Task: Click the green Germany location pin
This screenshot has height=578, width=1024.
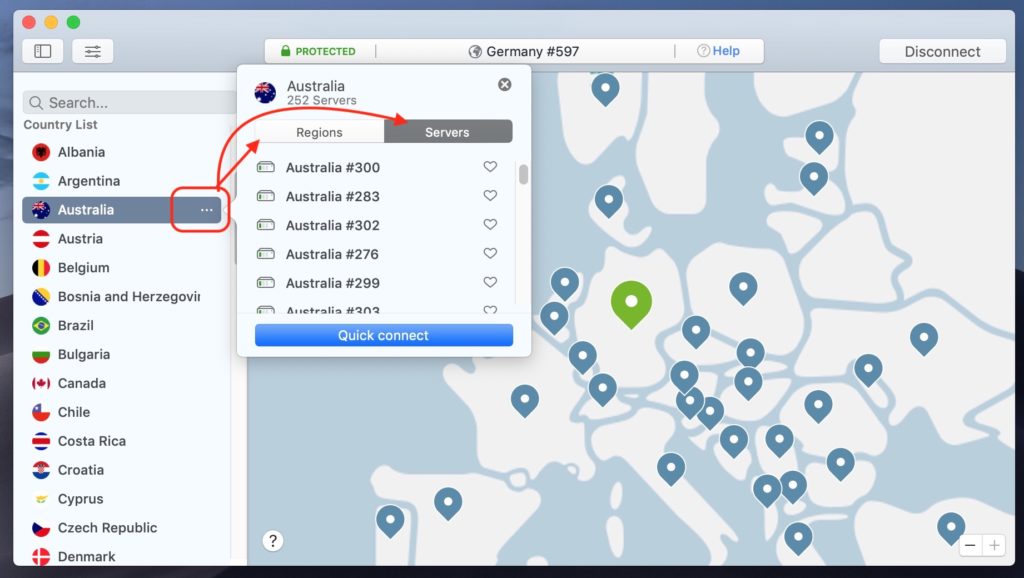Action: coord(631,304)
